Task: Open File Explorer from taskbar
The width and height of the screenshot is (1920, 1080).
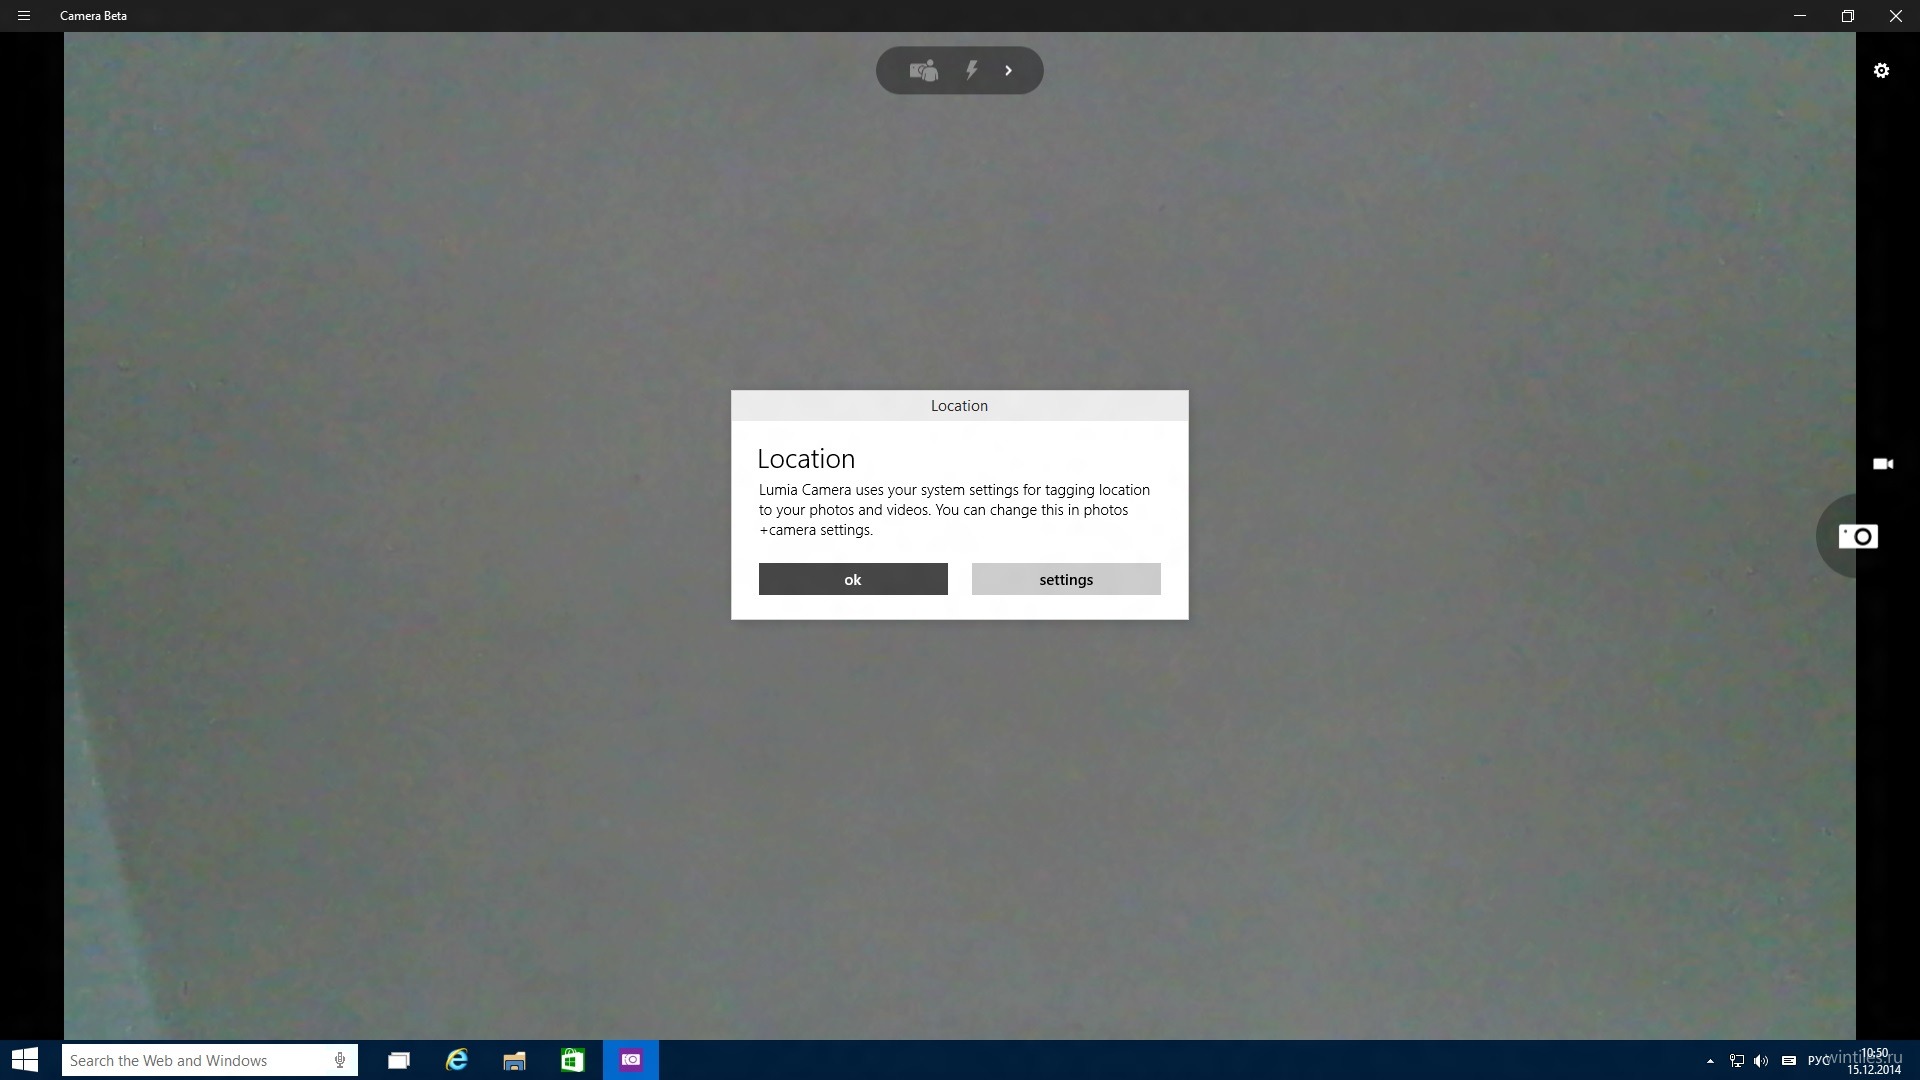Action: pos(514,1060)
